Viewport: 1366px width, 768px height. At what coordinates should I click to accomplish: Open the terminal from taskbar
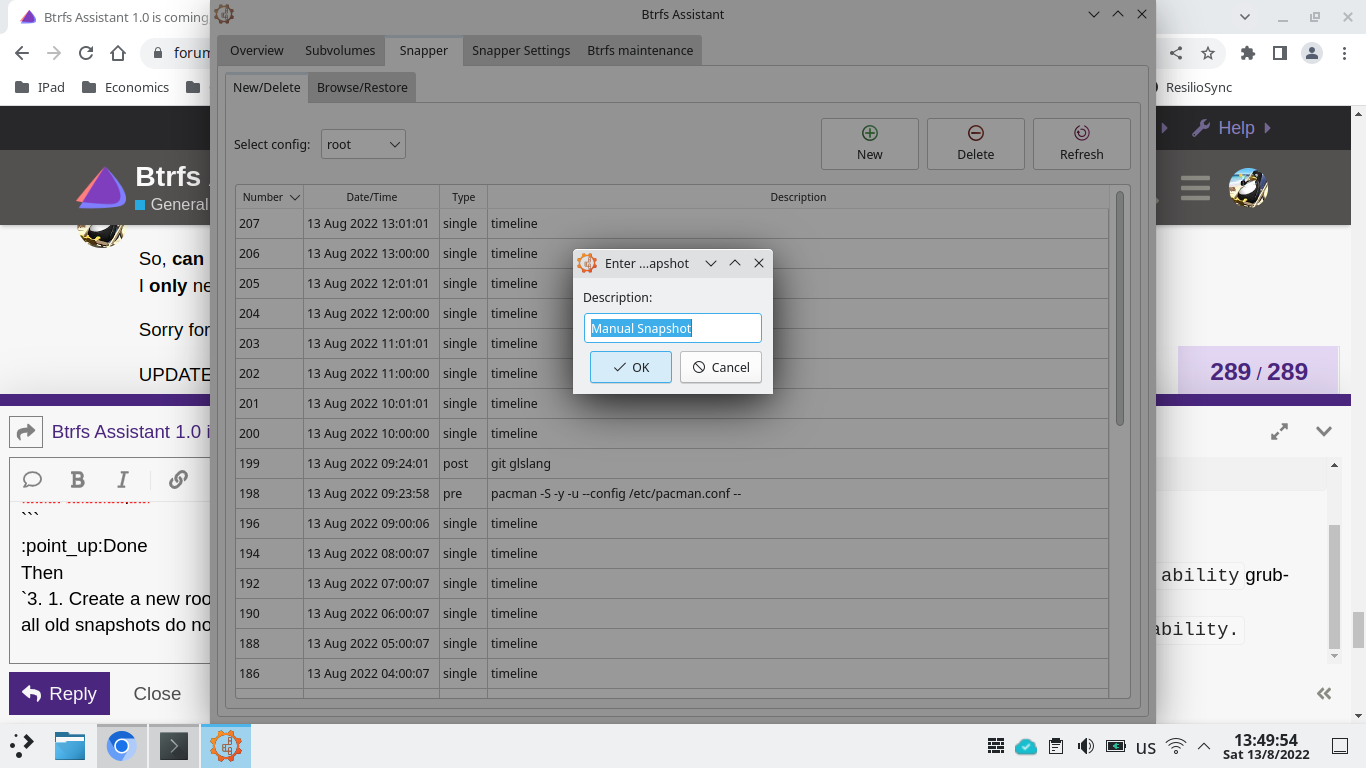point(174,746)
